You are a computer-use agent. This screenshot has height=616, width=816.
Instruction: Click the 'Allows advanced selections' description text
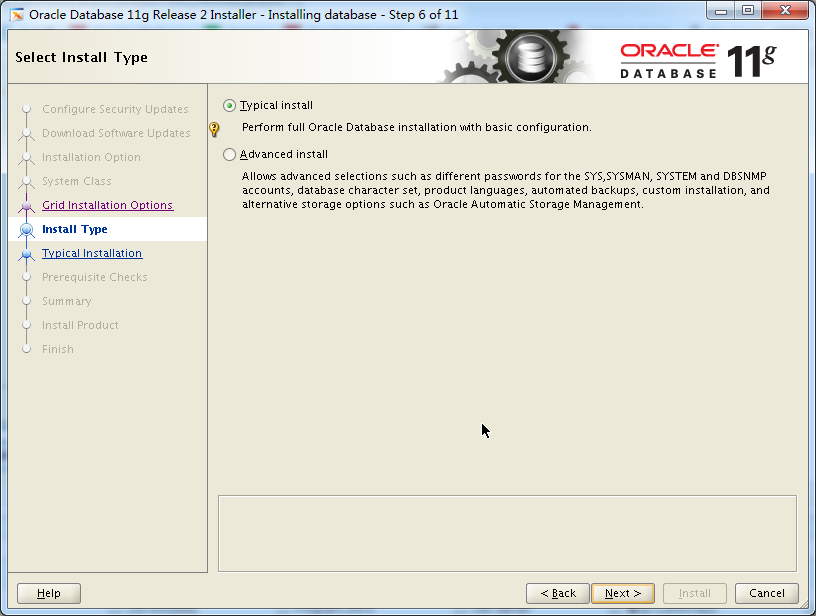506,190
